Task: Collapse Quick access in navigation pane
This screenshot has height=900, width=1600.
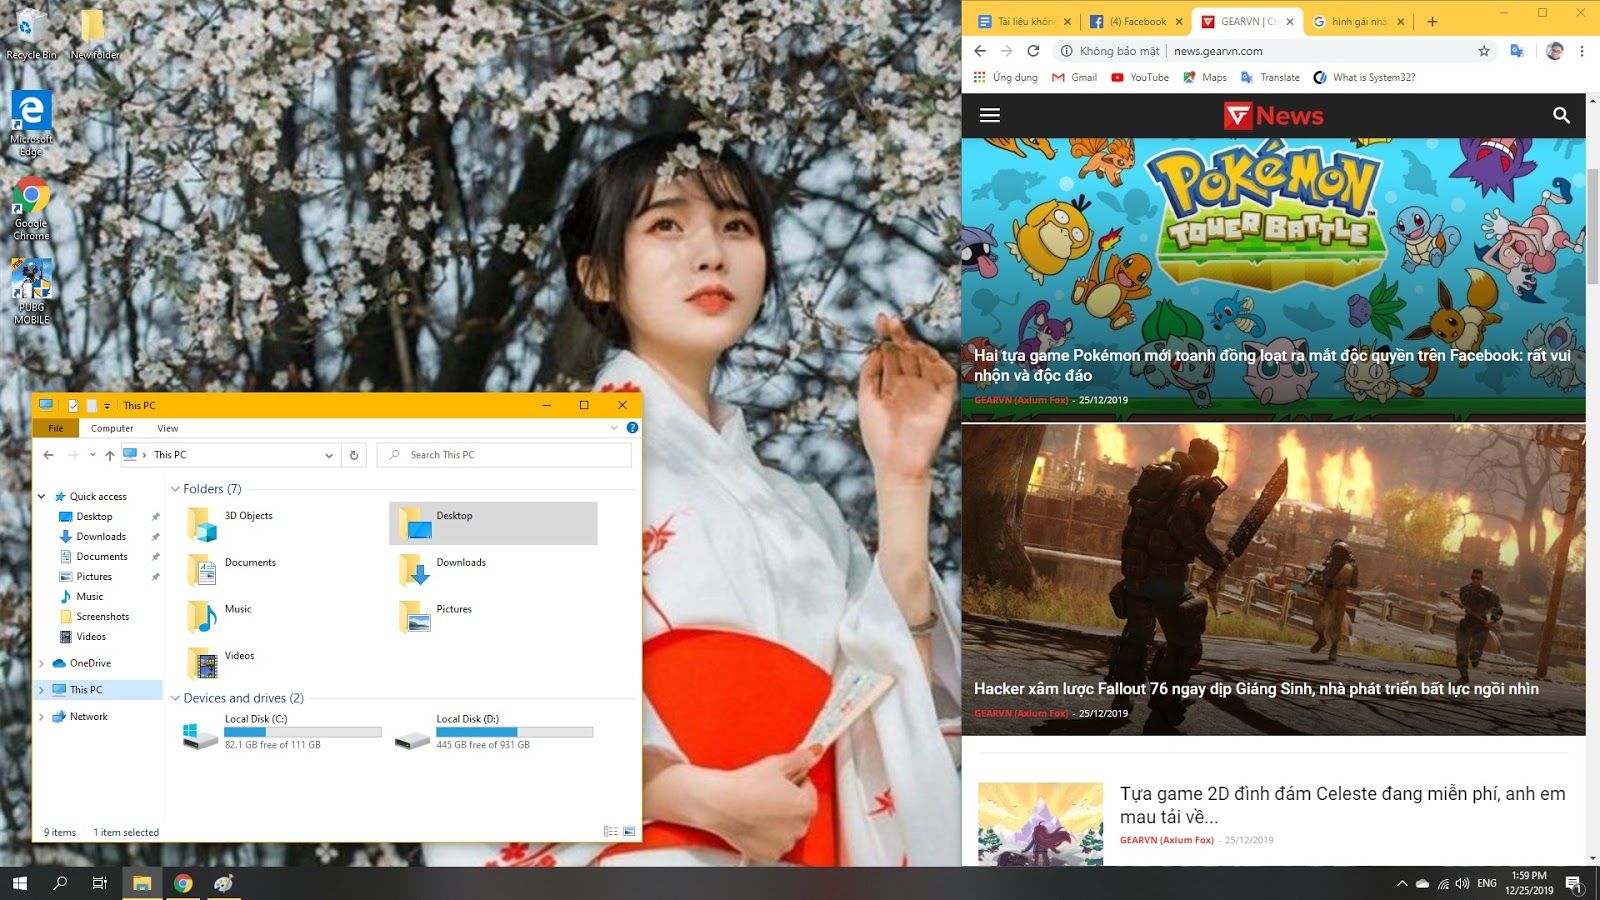Action: [42, 497]
